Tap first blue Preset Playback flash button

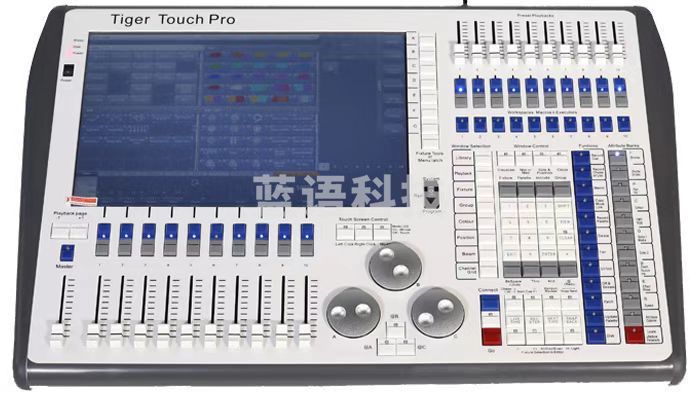coord(461,86)
